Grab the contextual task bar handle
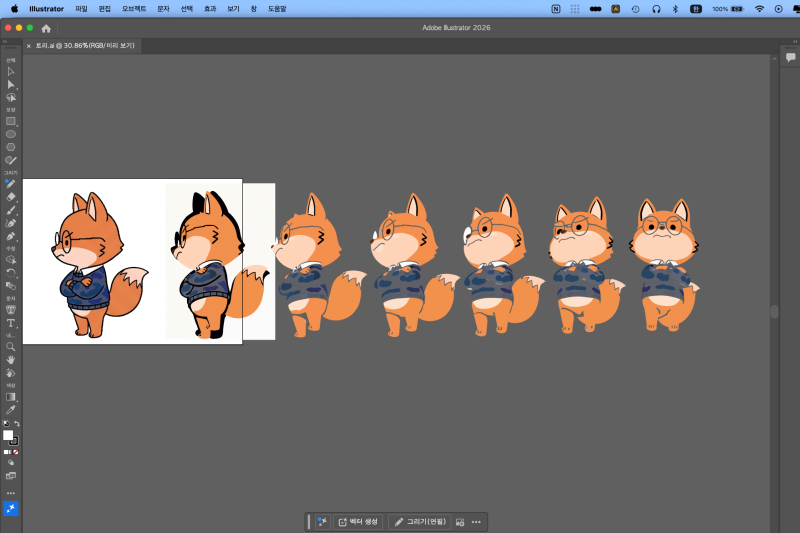Screen dimensions: 800x533 click(x=309, y=522)
